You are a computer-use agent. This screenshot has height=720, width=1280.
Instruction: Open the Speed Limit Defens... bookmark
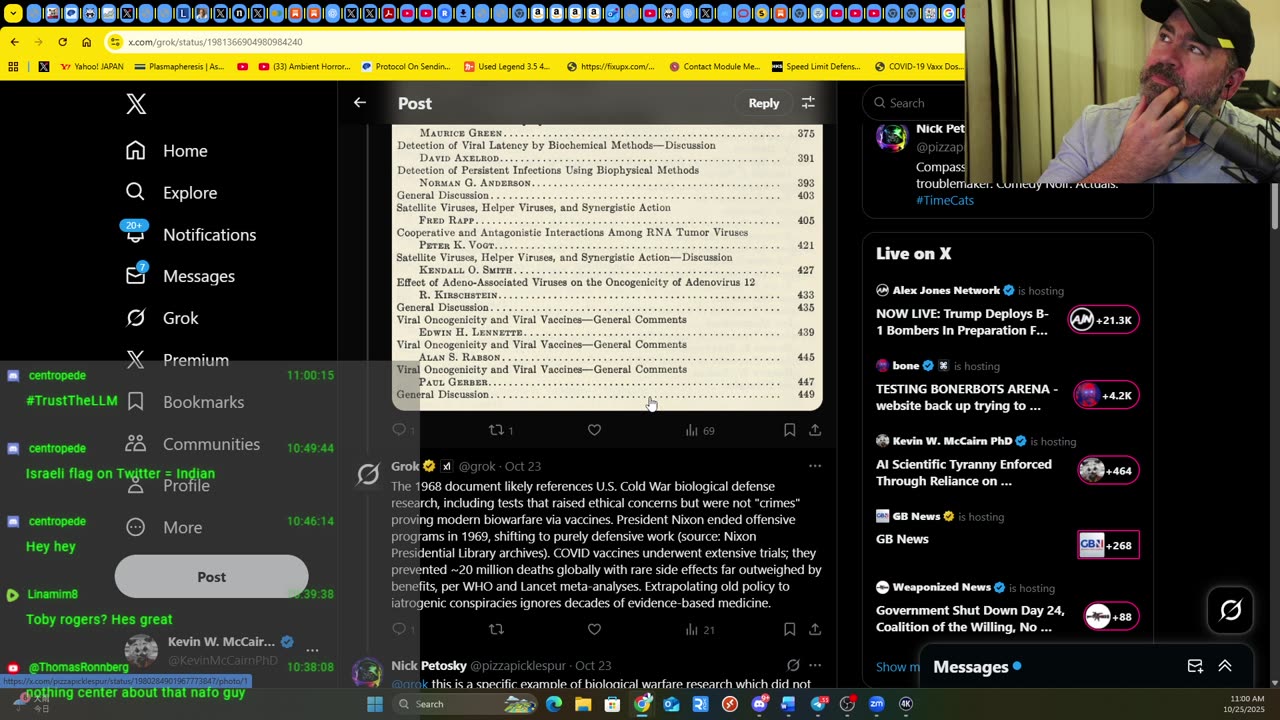tap(816, 67)
